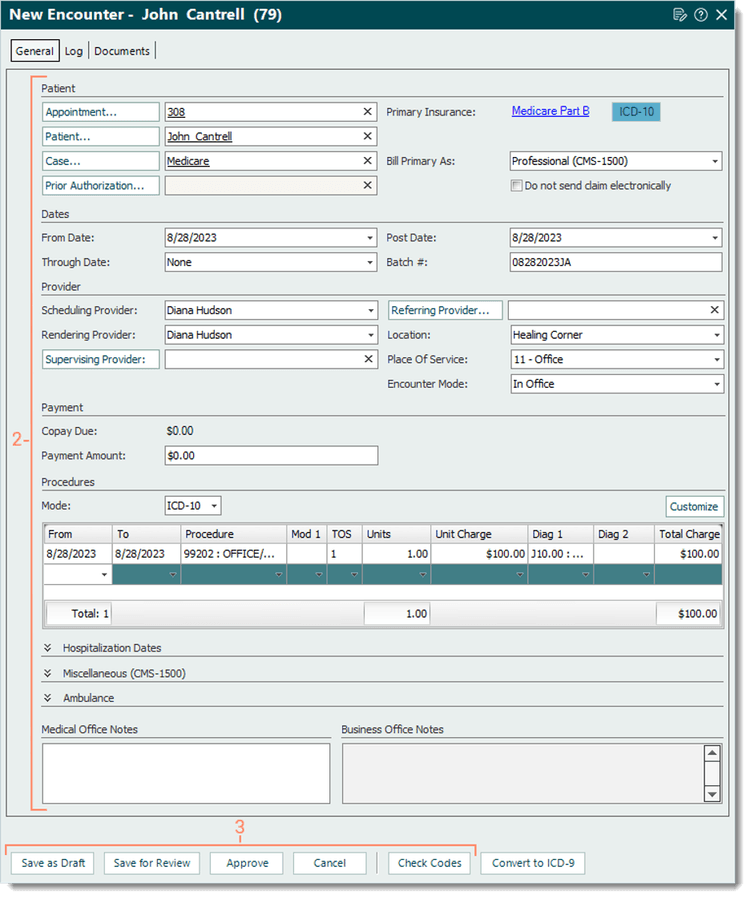Click Save for Review button
This screenshot has width=750, height=899.
pyautogui.click(x=152, y=863)
